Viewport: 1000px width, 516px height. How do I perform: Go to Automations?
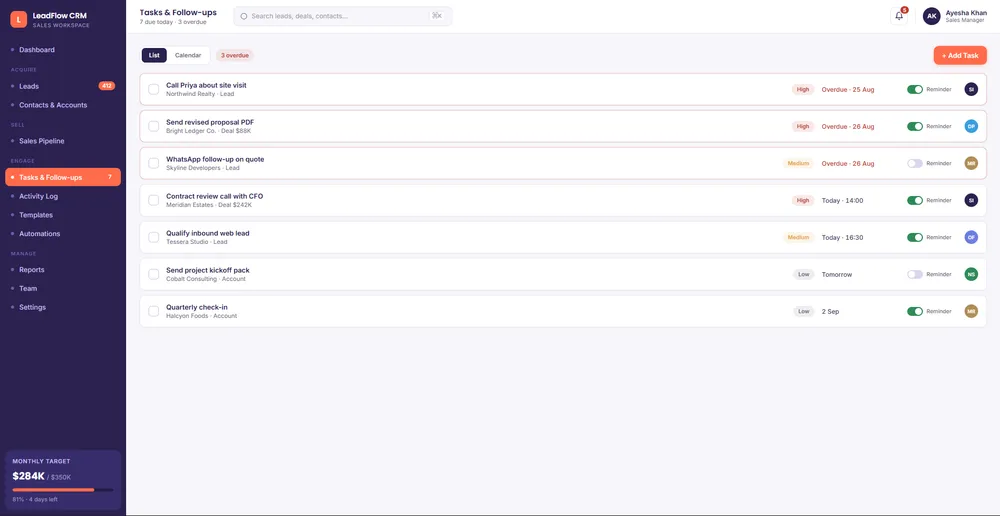tap(62, 233)
